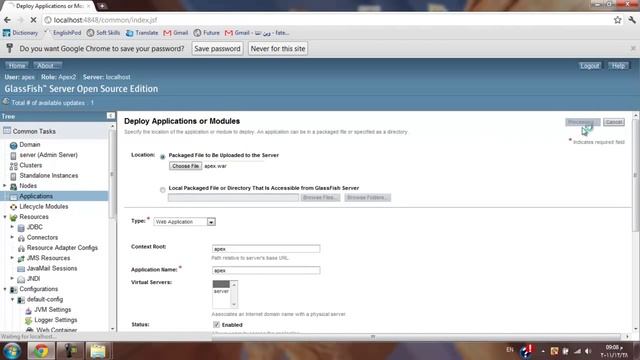Click the volume icon in system tray
Screen dimensions: 640x360
pos(588,351)
